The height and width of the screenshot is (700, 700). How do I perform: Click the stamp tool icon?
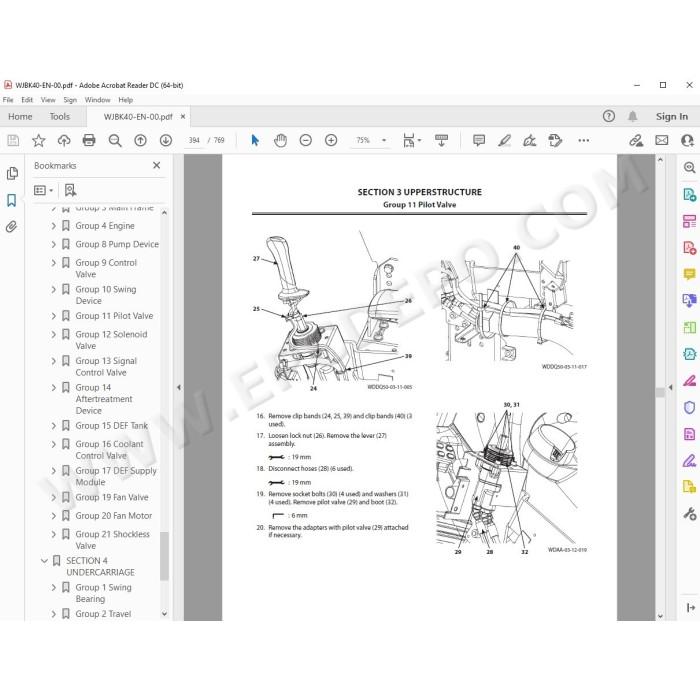tap(555, 141)
